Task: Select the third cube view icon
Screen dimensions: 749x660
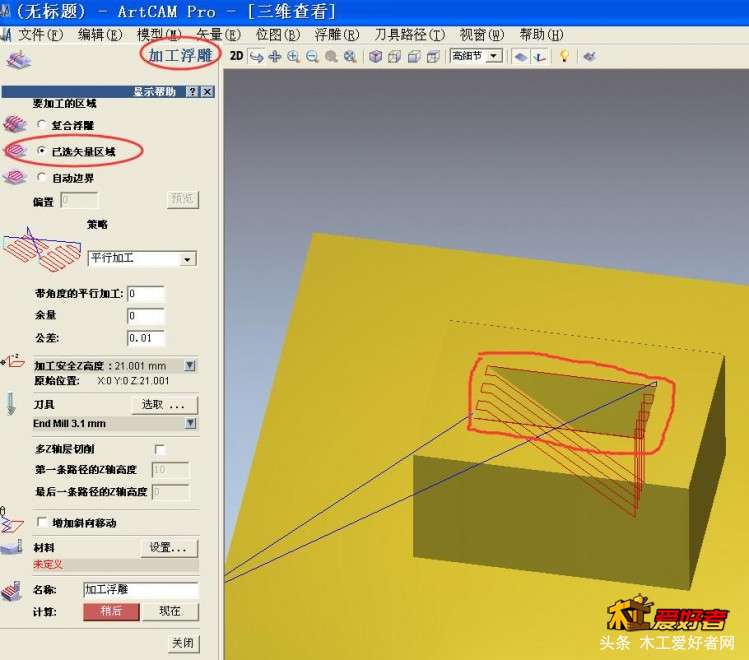Action: 414,56
